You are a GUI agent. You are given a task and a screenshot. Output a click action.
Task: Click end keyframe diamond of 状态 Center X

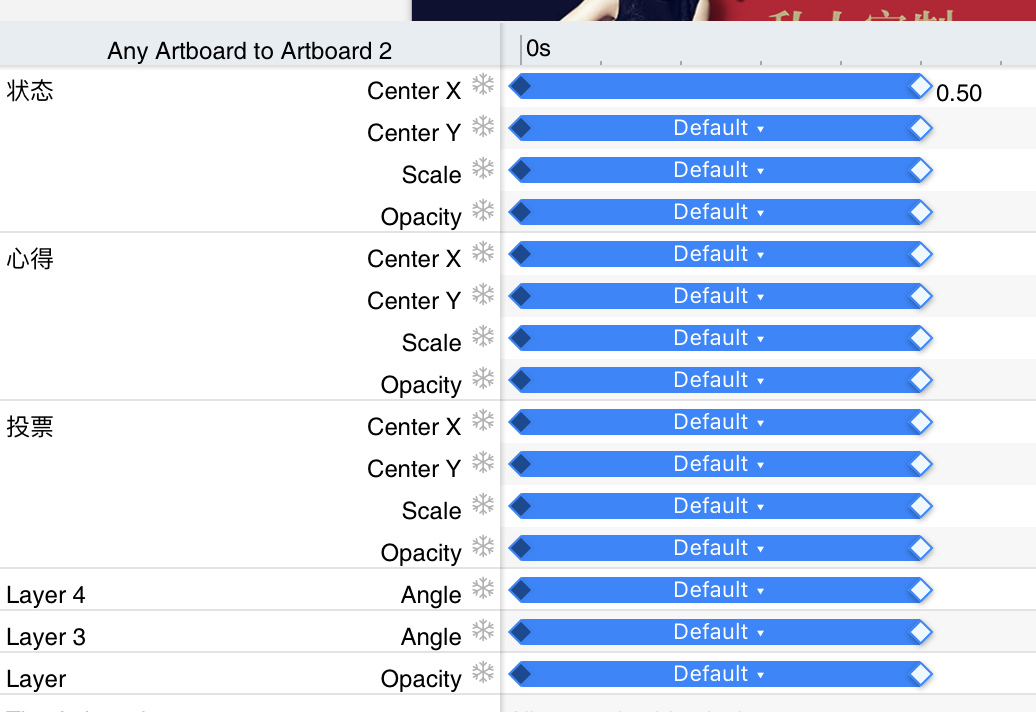coord(921,87)
